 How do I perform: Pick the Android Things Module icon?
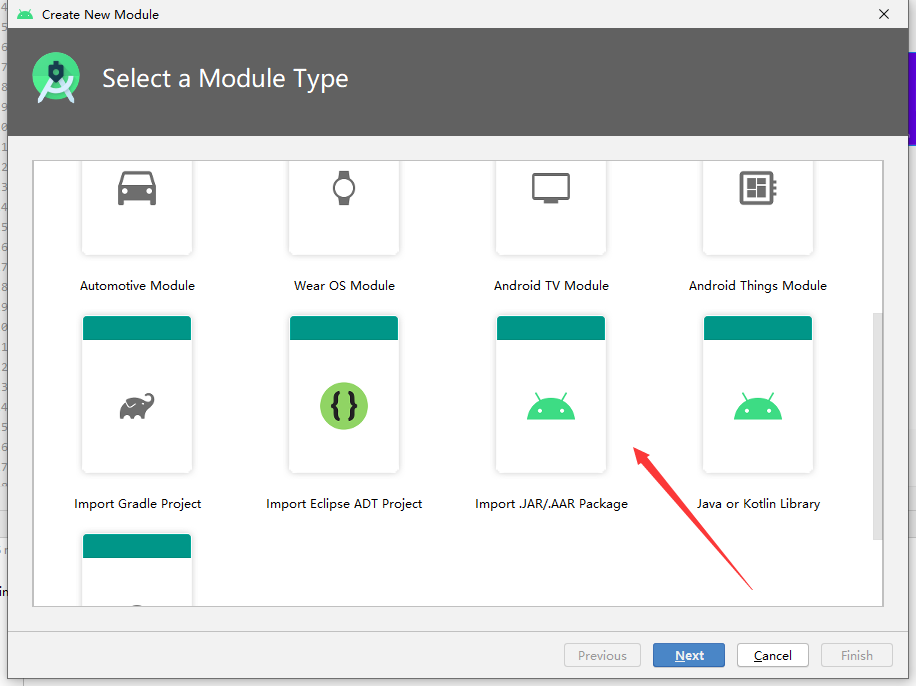tap(758, 187)
